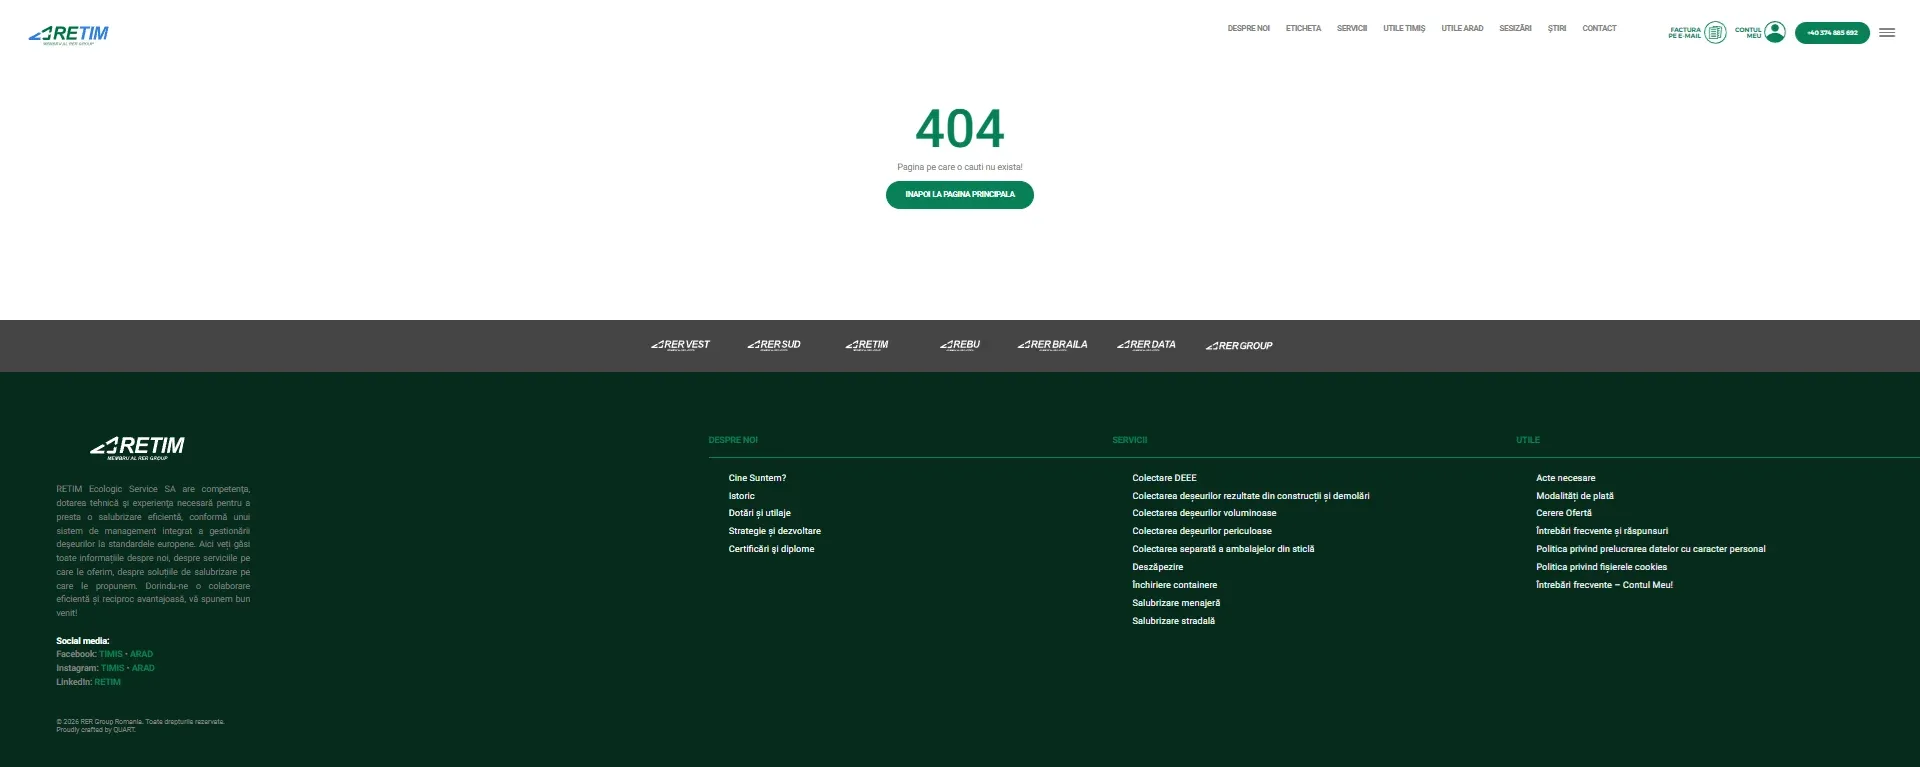Click the RETIM footer logo
The height and width of the screenshot is (767, 1920).
point(138,447)
